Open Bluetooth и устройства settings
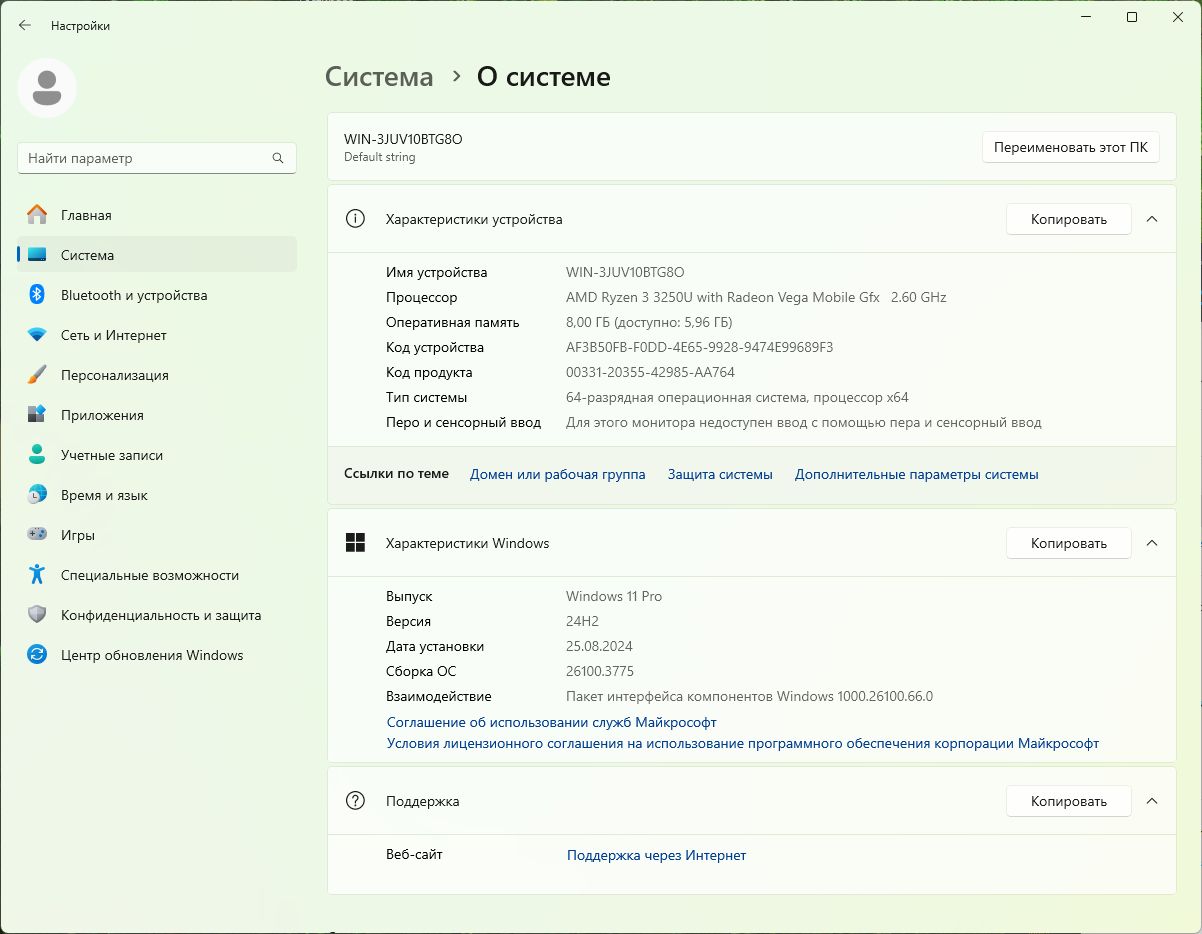 click(x=157, y=295)
